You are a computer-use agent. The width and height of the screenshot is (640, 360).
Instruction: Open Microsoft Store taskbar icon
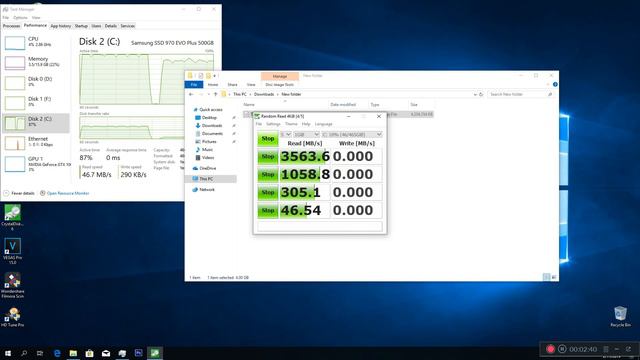point(89,353)
